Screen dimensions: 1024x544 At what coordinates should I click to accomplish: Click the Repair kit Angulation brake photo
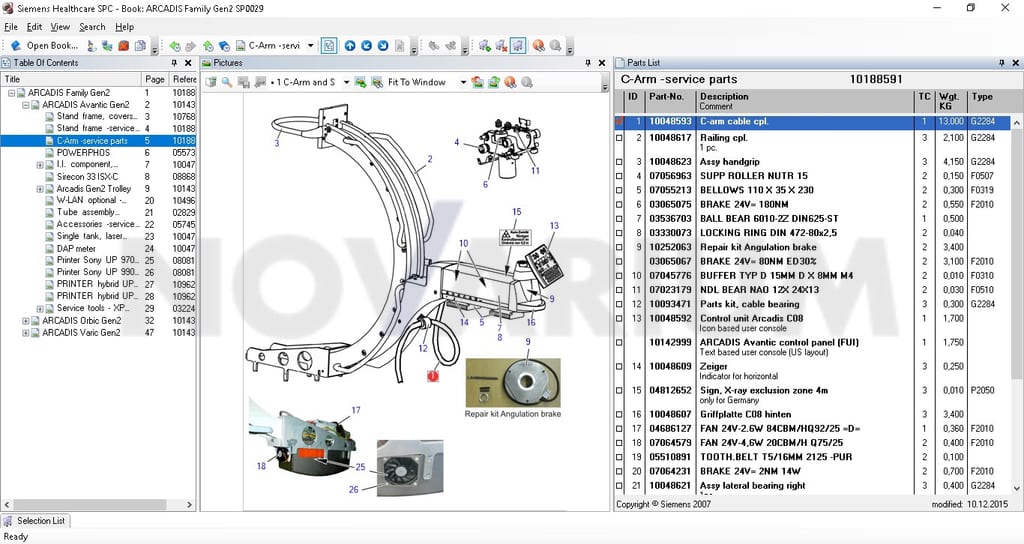(x=513, y=383)
